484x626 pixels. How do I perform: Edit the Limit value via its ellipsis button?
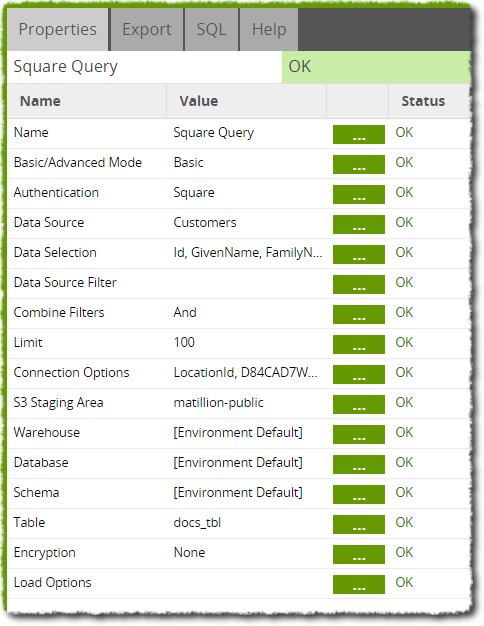(359, 345)
